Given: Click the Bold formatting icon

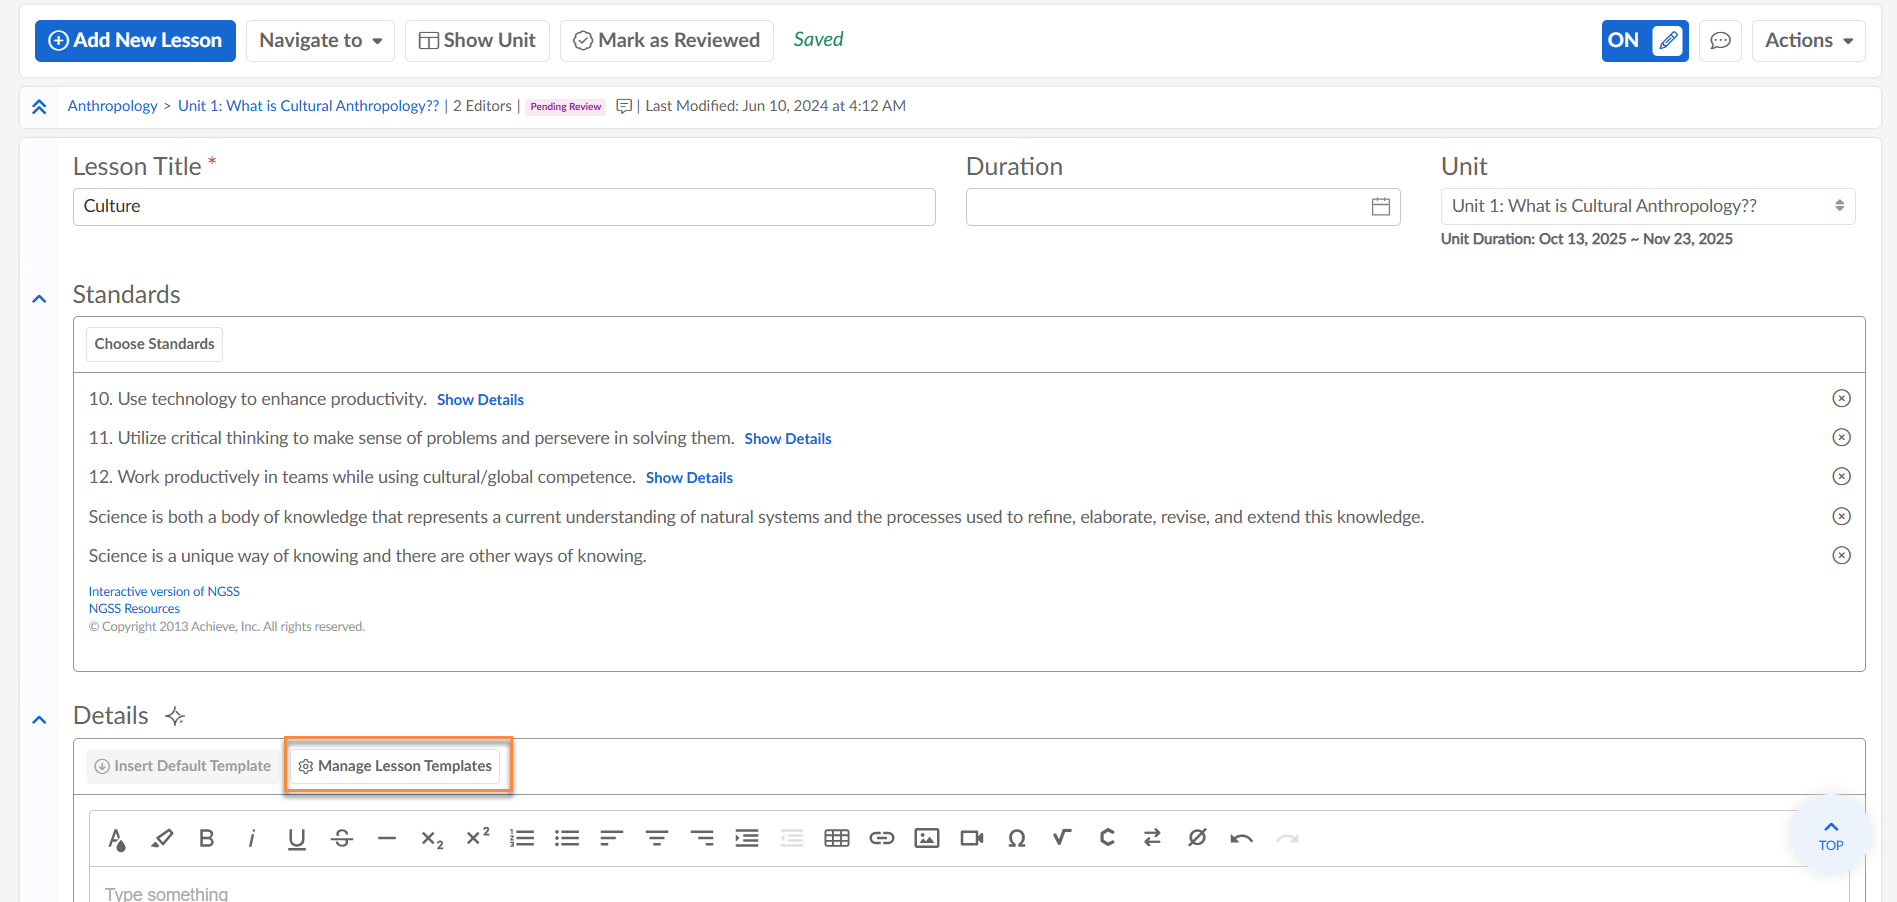Looking at the screenshot, I should 206,838.
